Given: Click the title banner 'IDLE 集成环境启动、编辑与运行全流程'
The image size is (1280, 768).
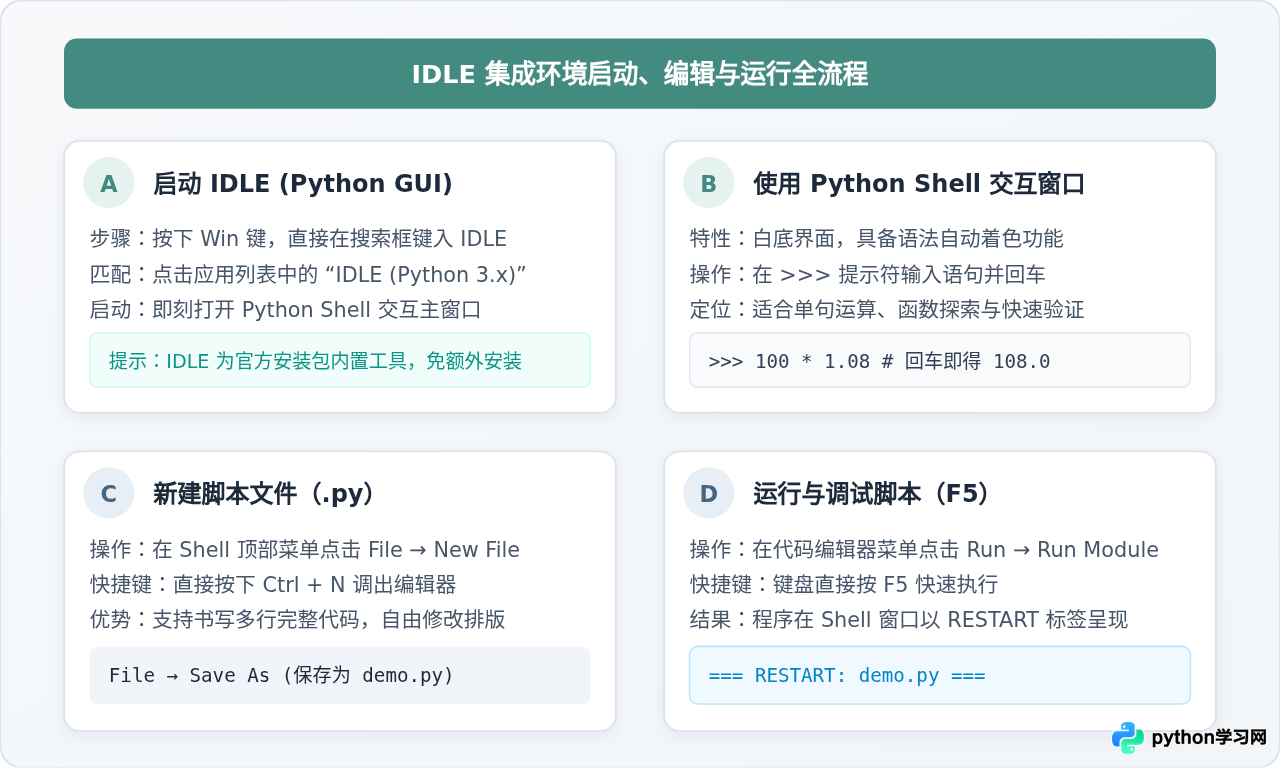Looking at the screenshot, I should pyautogui.click(x=640, y=74).
